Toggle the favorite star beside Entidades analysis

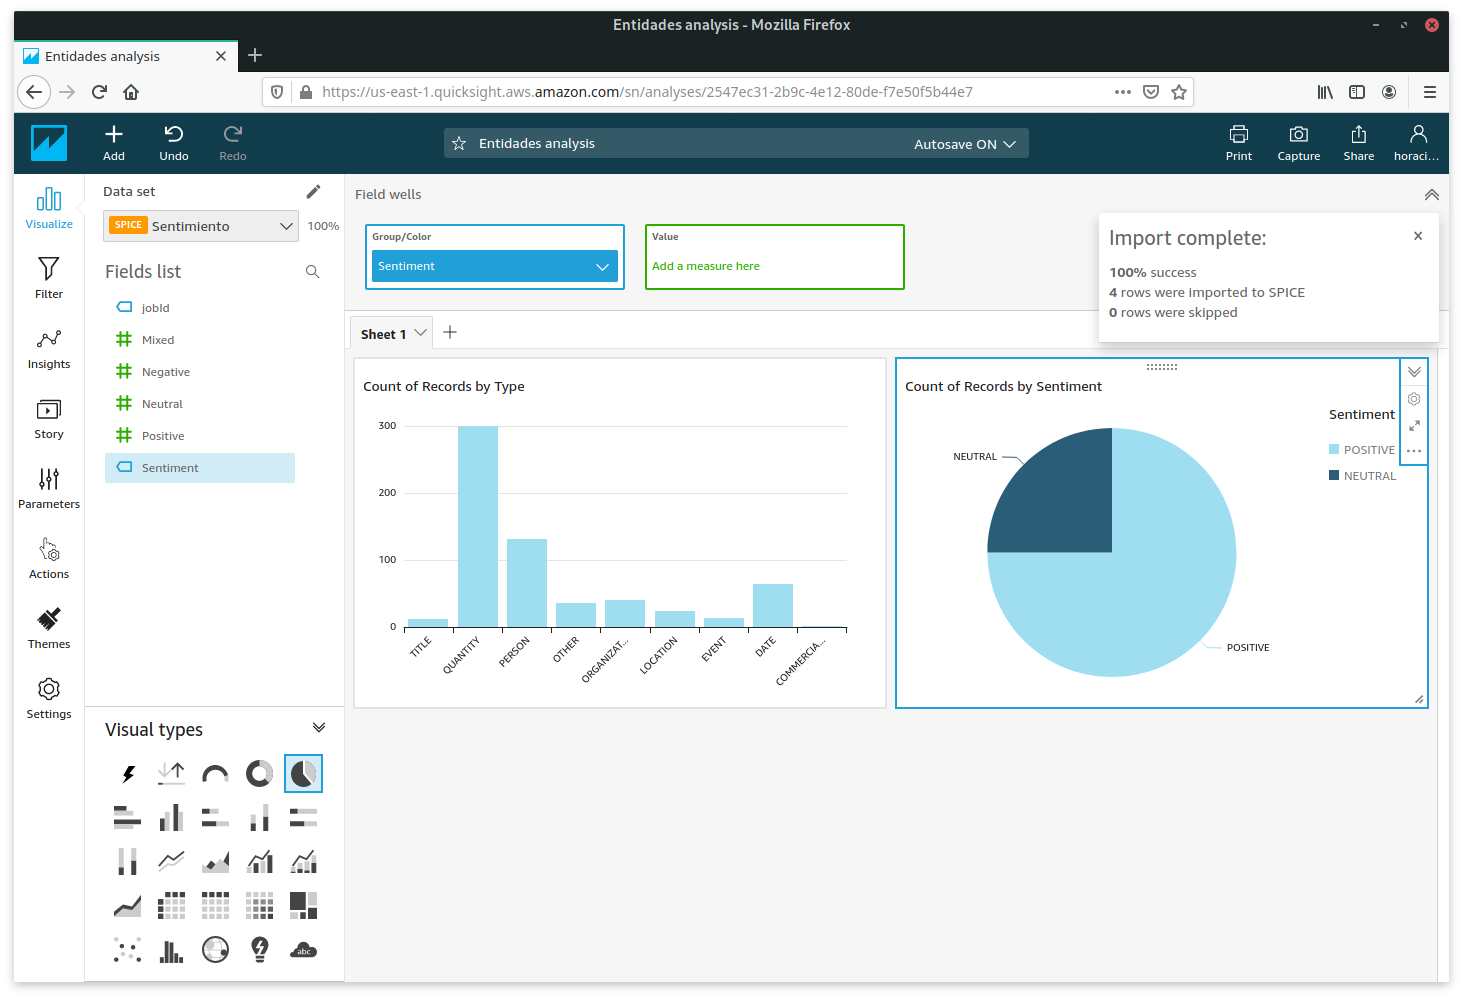[459, 144]
